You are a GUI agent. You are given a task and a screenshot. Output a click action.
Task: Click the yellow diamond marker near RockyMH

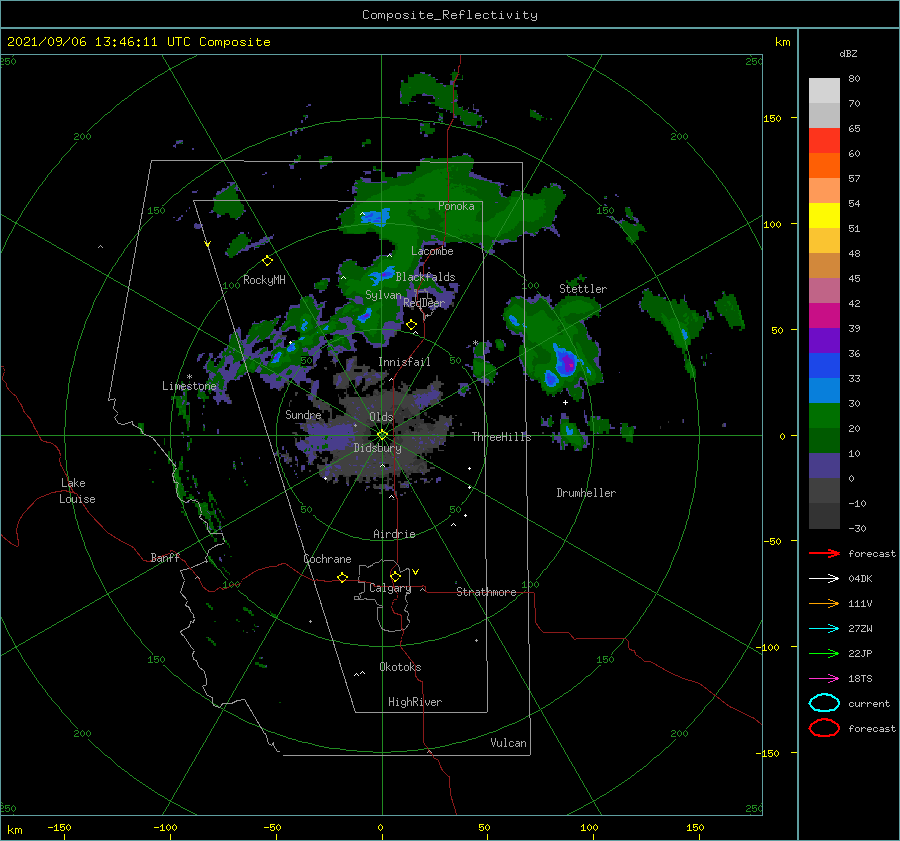tap(267, 261)
